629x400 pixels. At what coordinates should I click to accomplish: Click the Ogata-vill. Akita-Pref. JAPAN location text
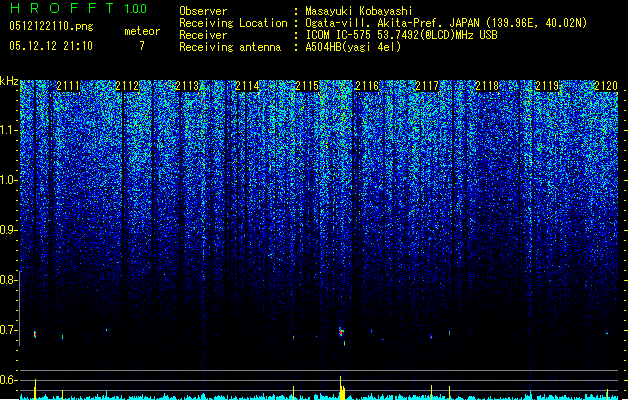[446, 23]
